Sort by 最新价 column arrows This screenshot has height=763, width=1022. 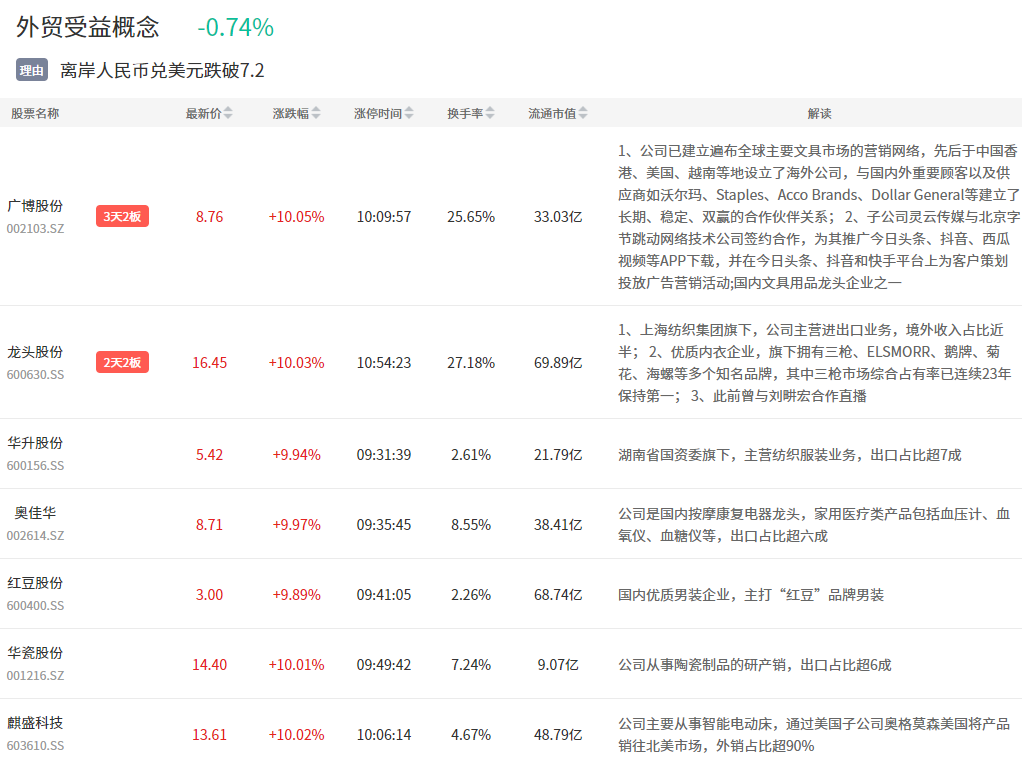(227, 113)
